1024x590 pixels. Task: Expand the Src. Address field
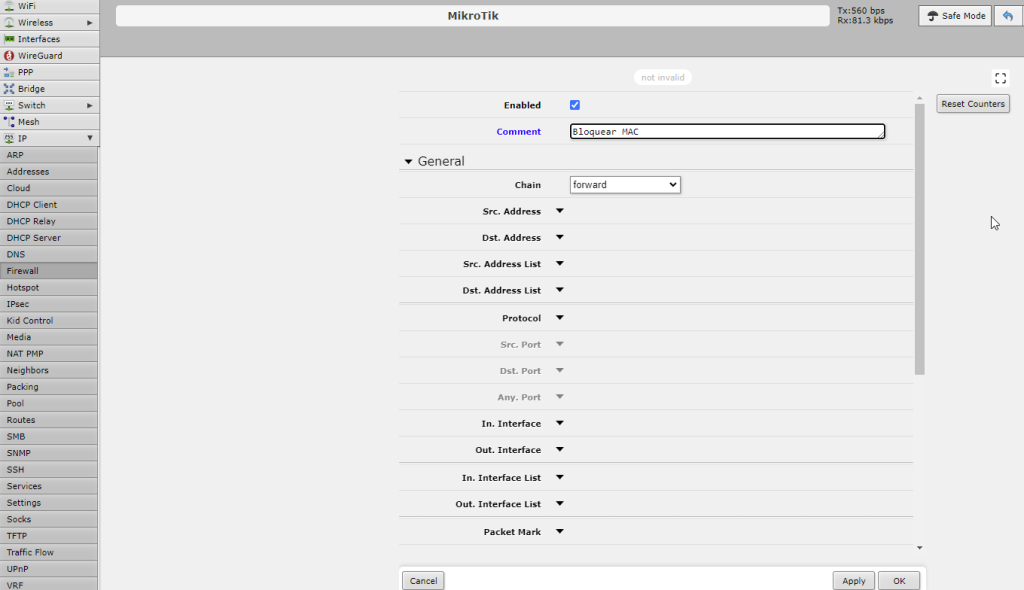pos(559,211)
